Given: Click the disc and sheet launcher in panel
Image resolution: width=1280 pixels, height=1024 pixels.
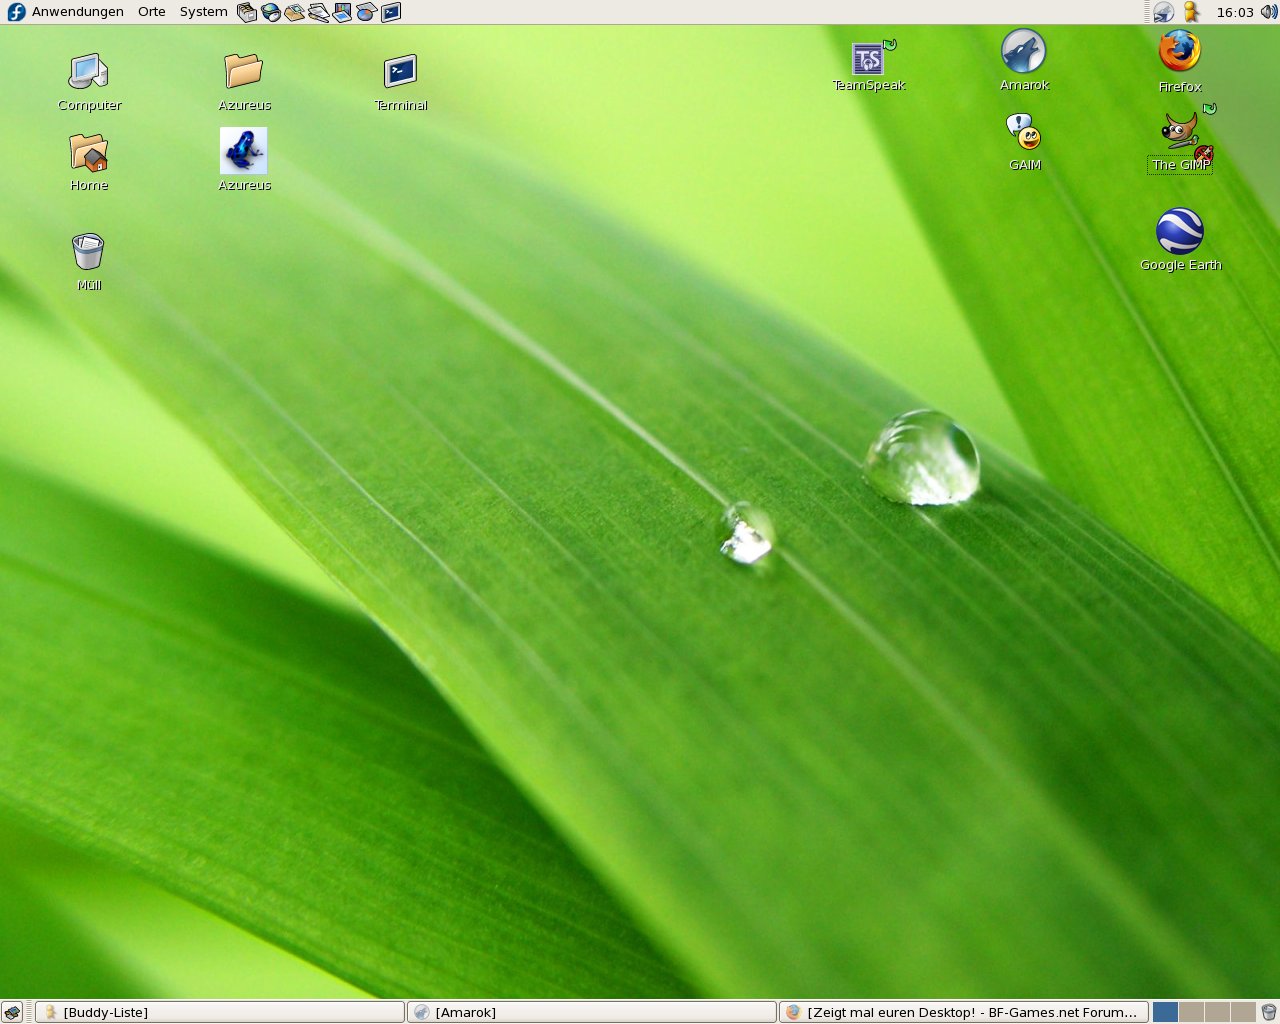Looking at the screenshot, I should 367,12.
